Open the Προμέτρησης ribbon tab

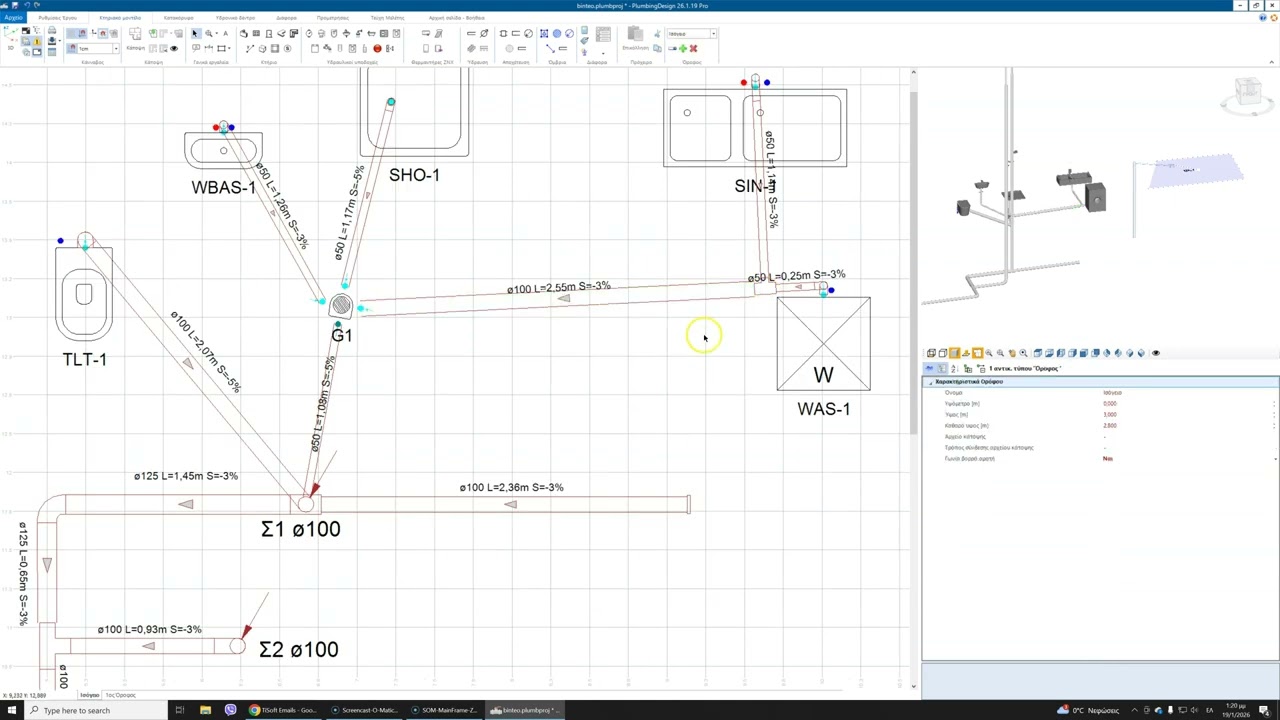pyautogui.click(x=333, y=18)
